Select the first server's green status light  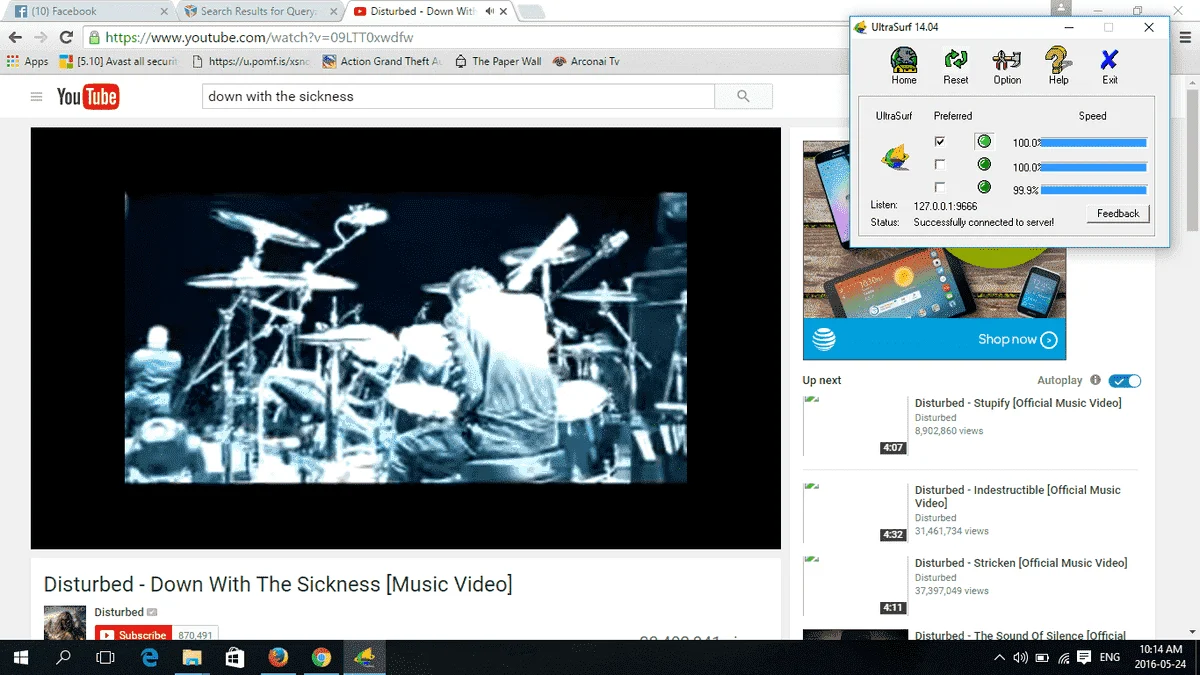(x=984, y=142)
